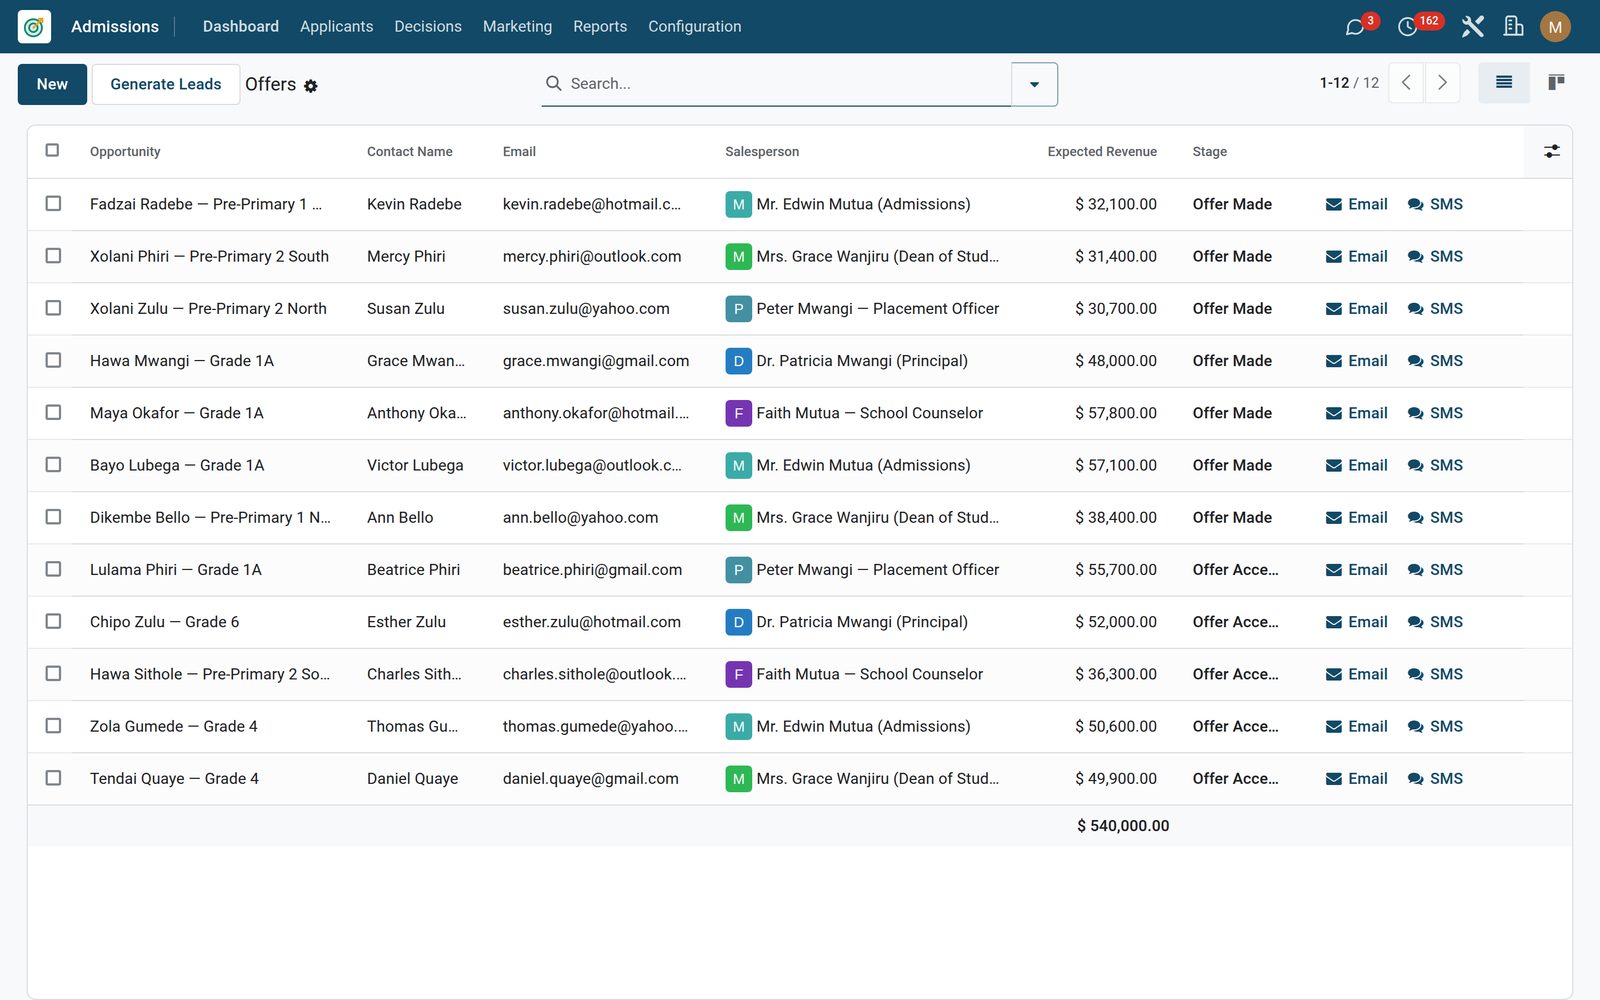
Task: Send SMS for Hawa Mwangi row
Action: pyautogui.click(x=1435, y=361)
